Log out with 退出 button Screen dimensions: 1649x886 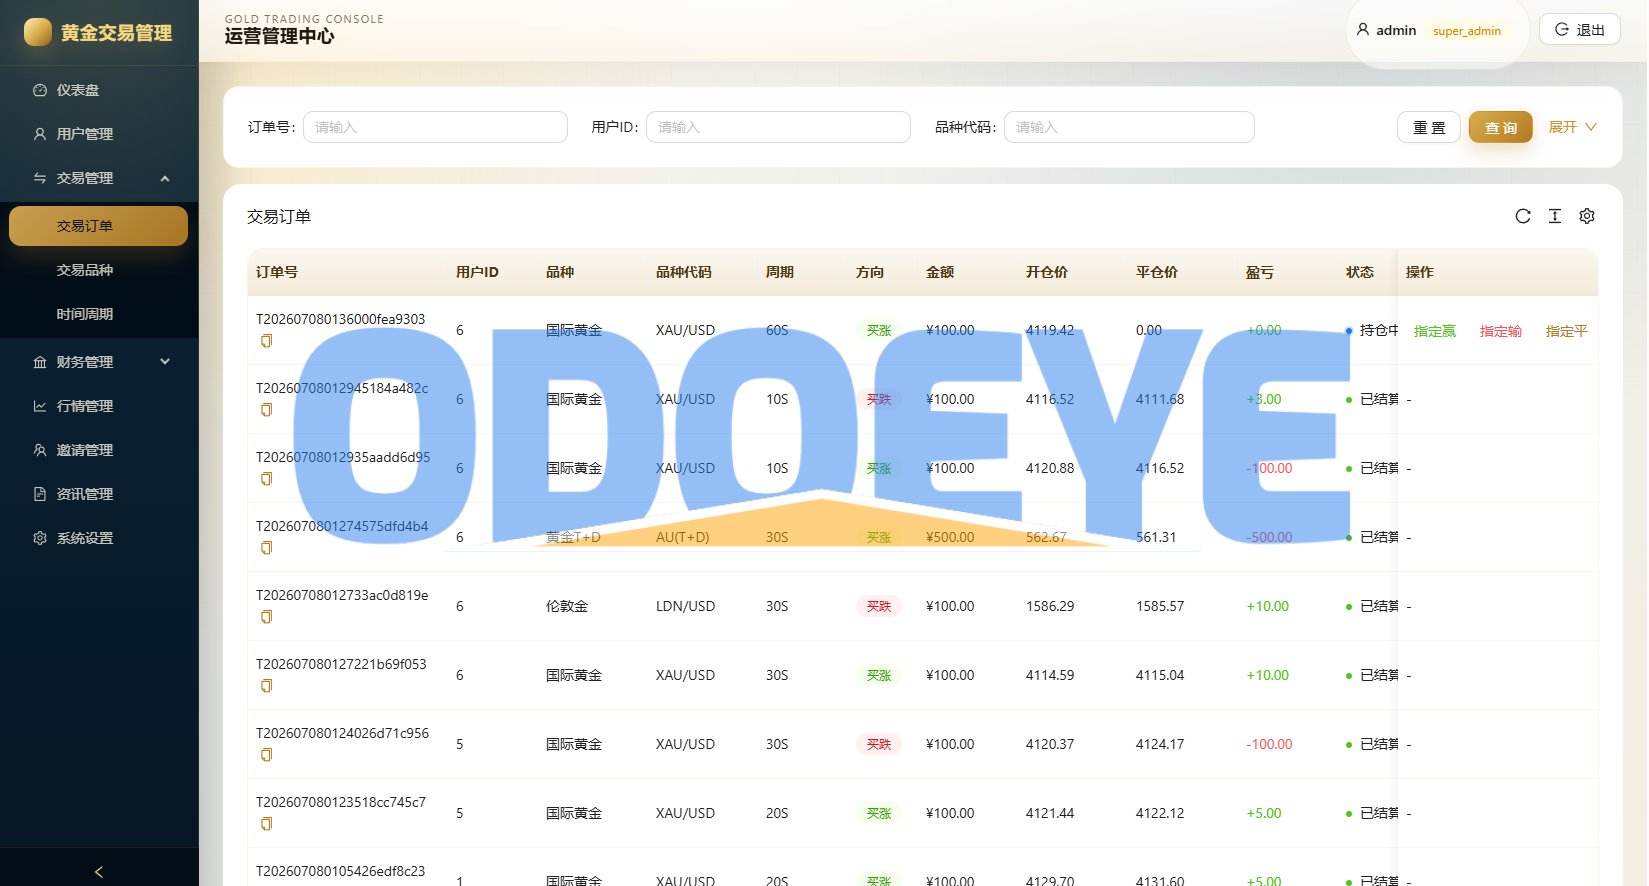pos(1580,30)
